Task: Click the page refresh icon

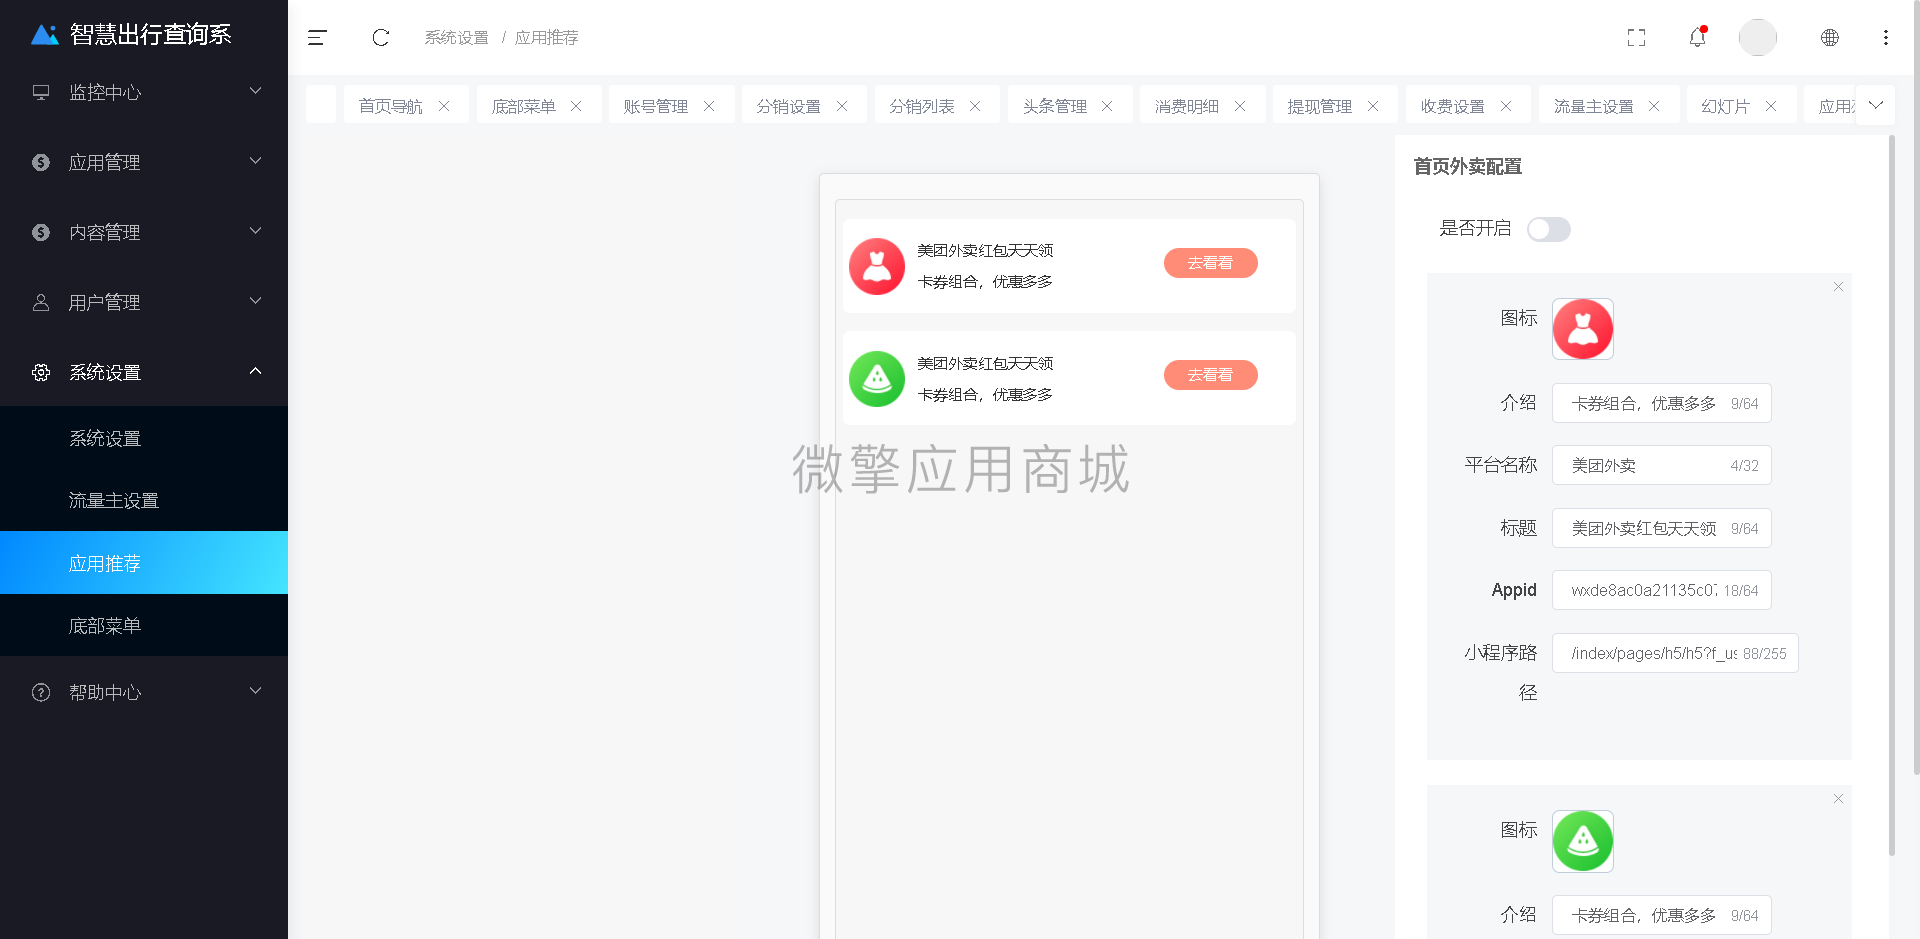Action: point(381,38)
